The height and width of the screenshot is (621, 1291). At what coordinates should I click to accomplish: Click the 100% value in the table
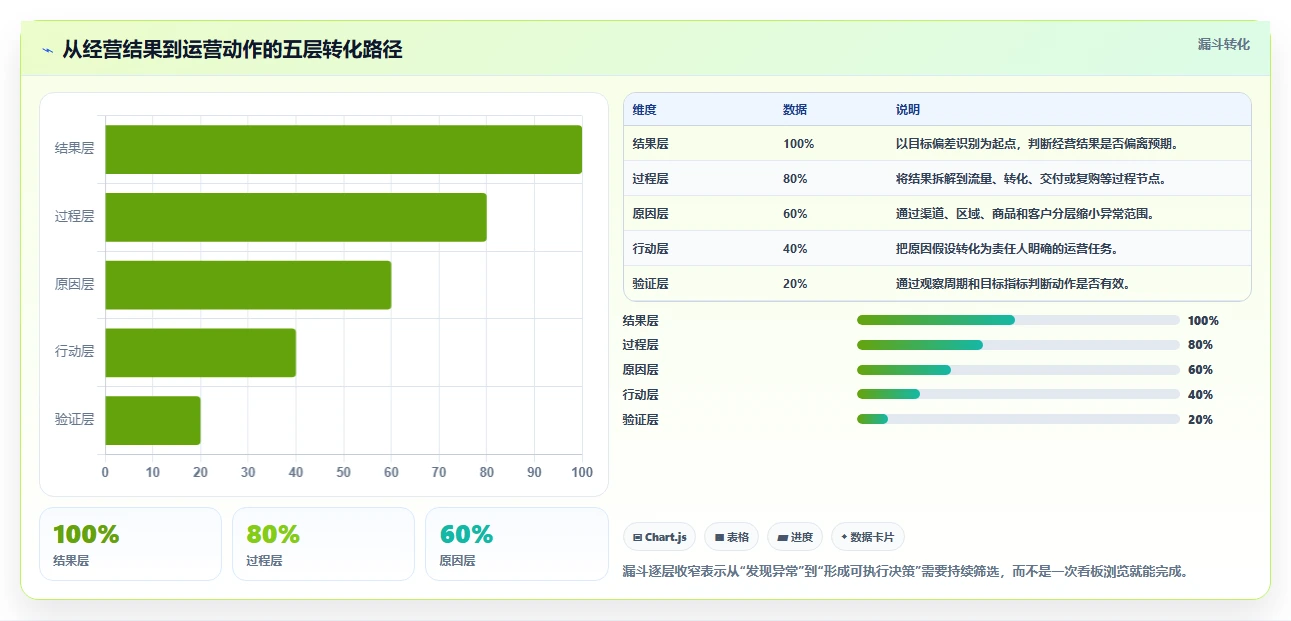pyautogui.click(x=798, y=144)
